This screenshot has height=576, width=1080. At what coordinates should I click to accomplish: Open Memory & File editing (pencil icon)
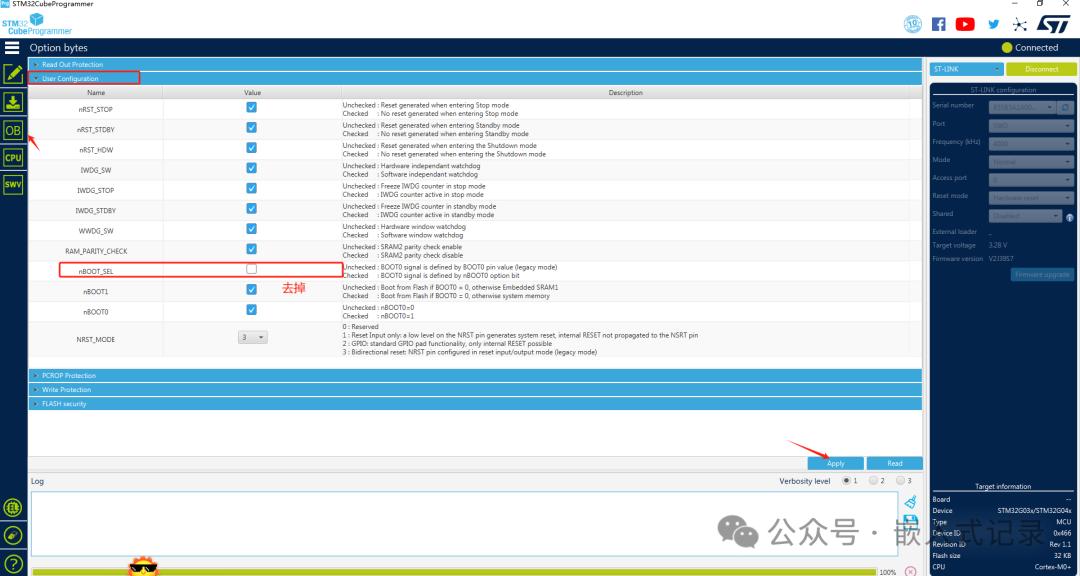(13, 74)
